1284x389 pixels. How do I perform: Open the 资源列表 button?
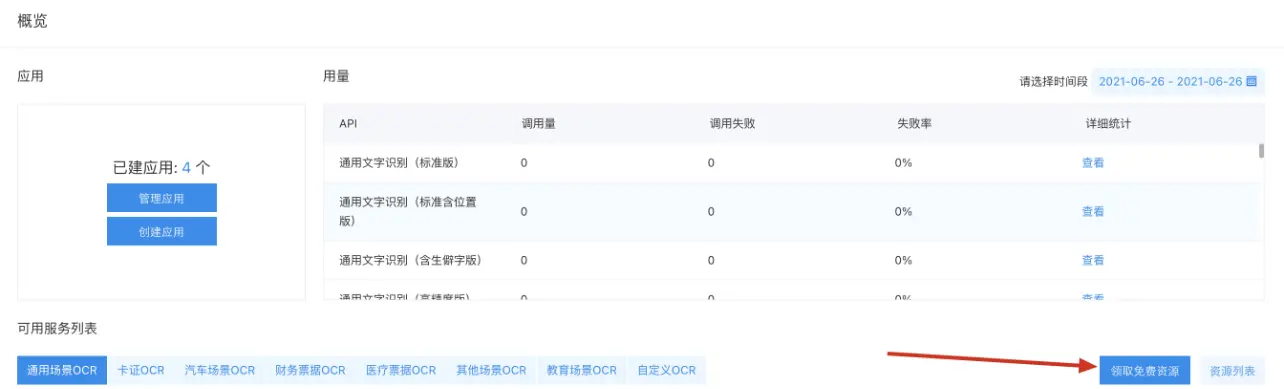(x=1232, y=370)
